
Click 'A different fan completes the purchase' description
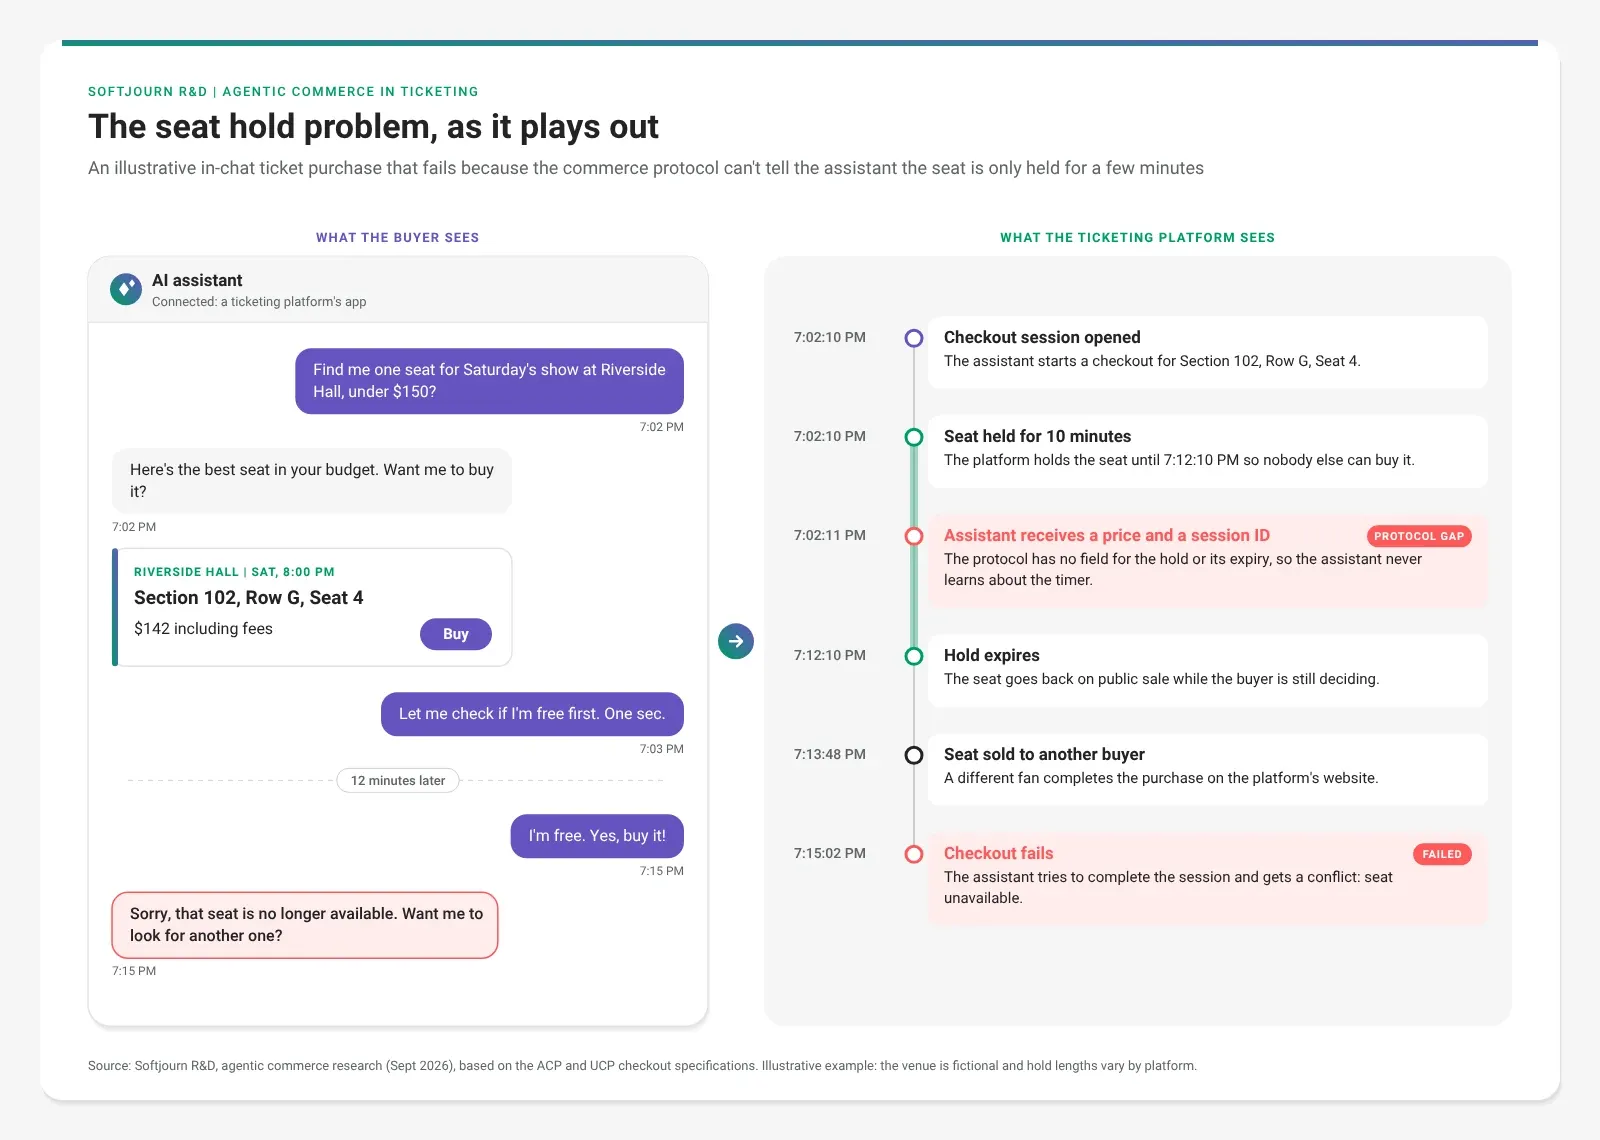click(x=1161, y=779)
